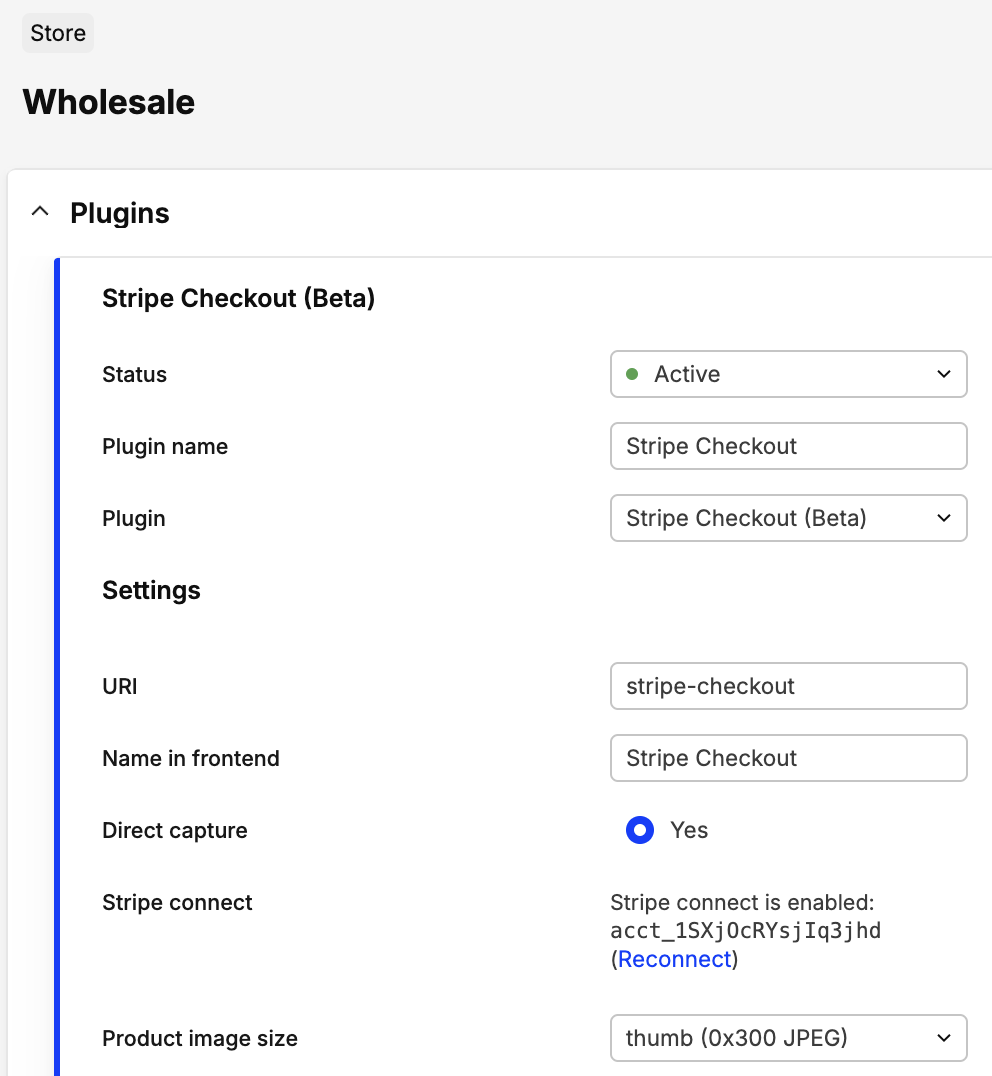Image resolution: width=992 pixels, height=1076 pixels.
Task: Edit the Name in frontend field
Action: tap(788, 758)
